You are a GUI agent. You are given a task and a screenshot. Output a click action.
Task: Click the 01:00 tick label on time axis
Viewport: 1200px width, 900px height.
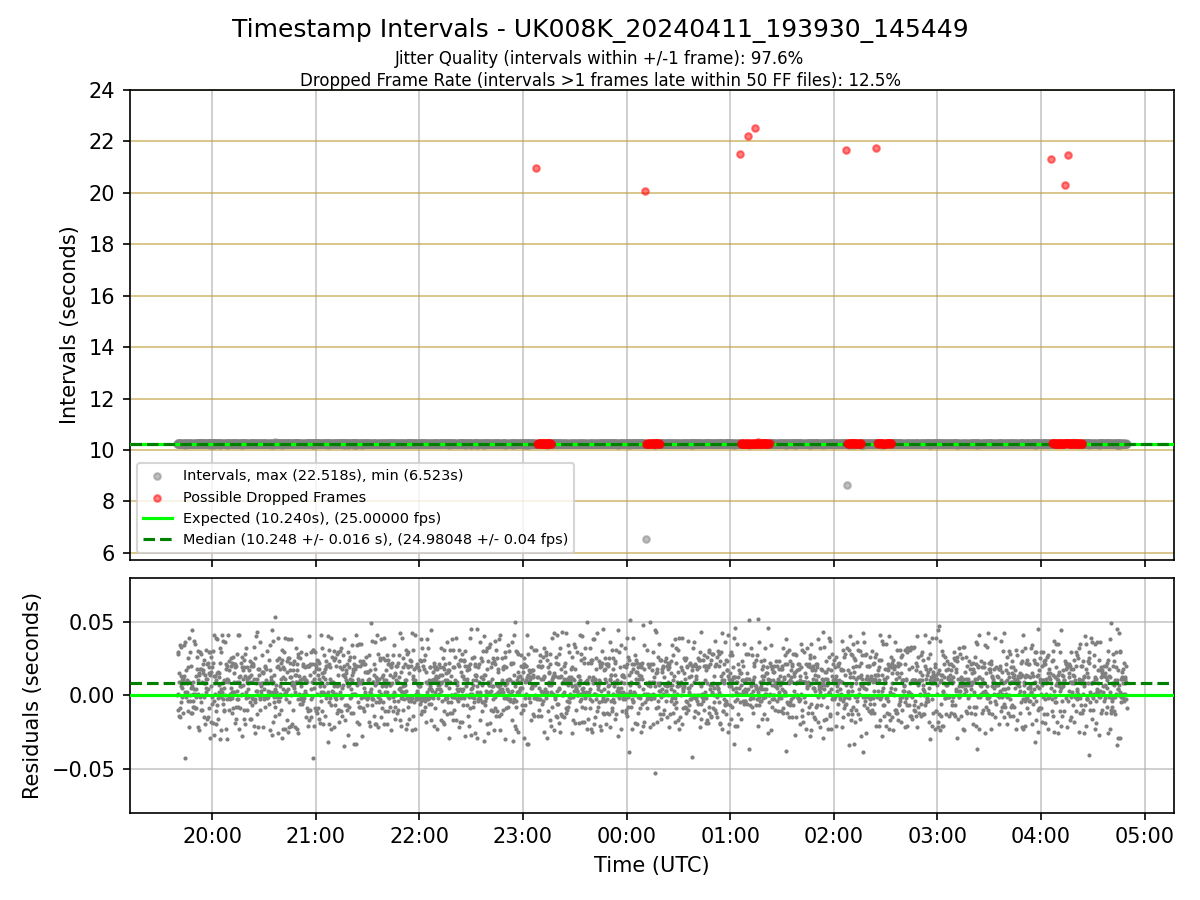pos(730,835)
